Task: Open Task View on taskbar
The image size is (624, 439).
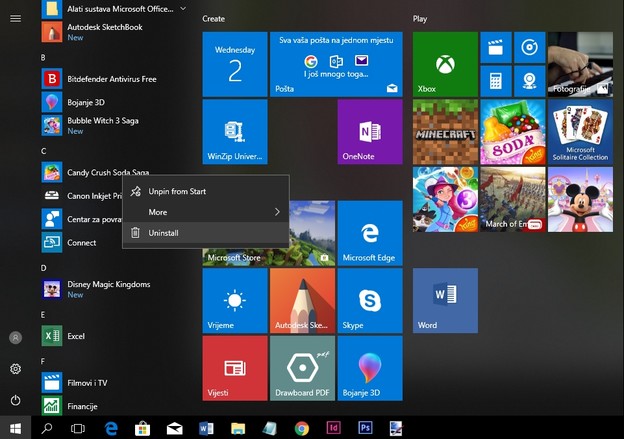Action: [78, 428]
